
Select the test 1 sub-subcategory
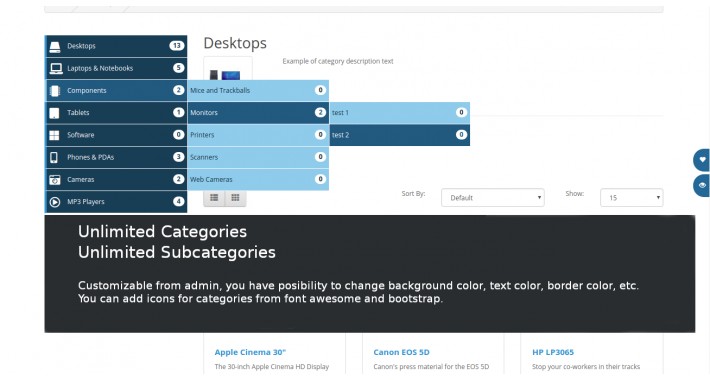pyautogui.click(x=400, y=113)
